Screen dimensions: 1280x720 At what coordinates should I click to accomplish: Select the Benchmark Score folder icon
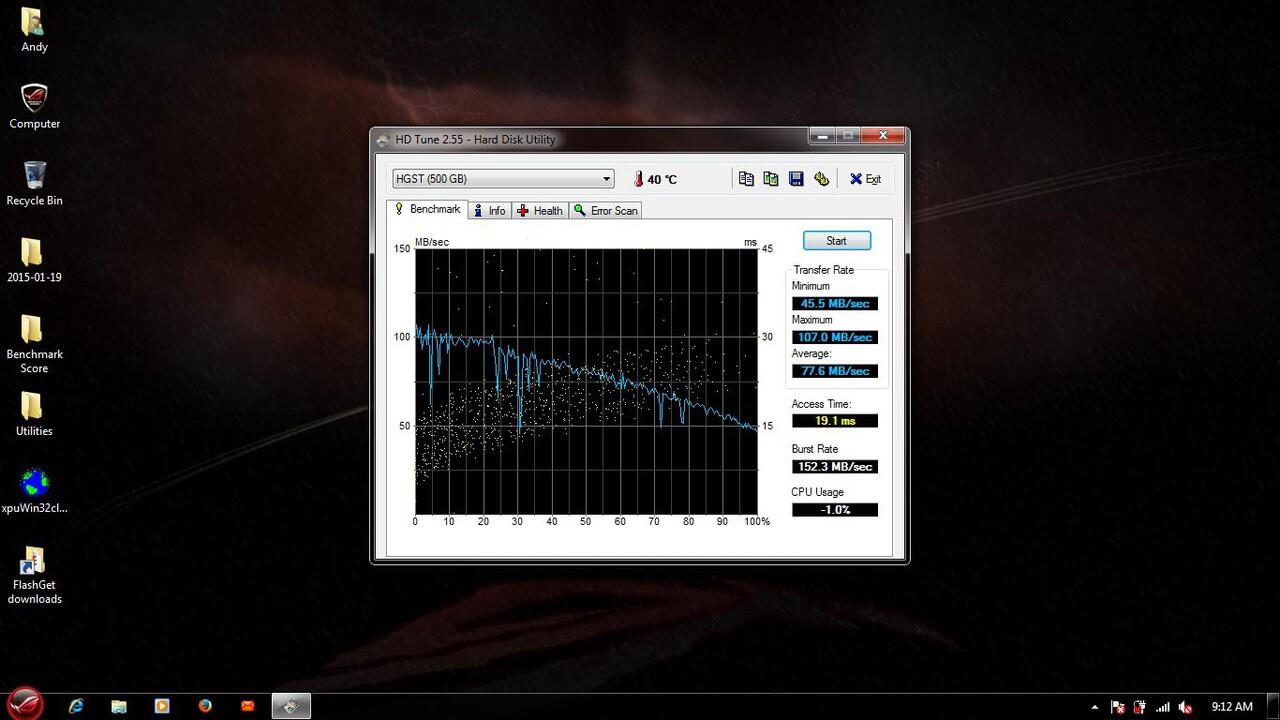[34, 345]
